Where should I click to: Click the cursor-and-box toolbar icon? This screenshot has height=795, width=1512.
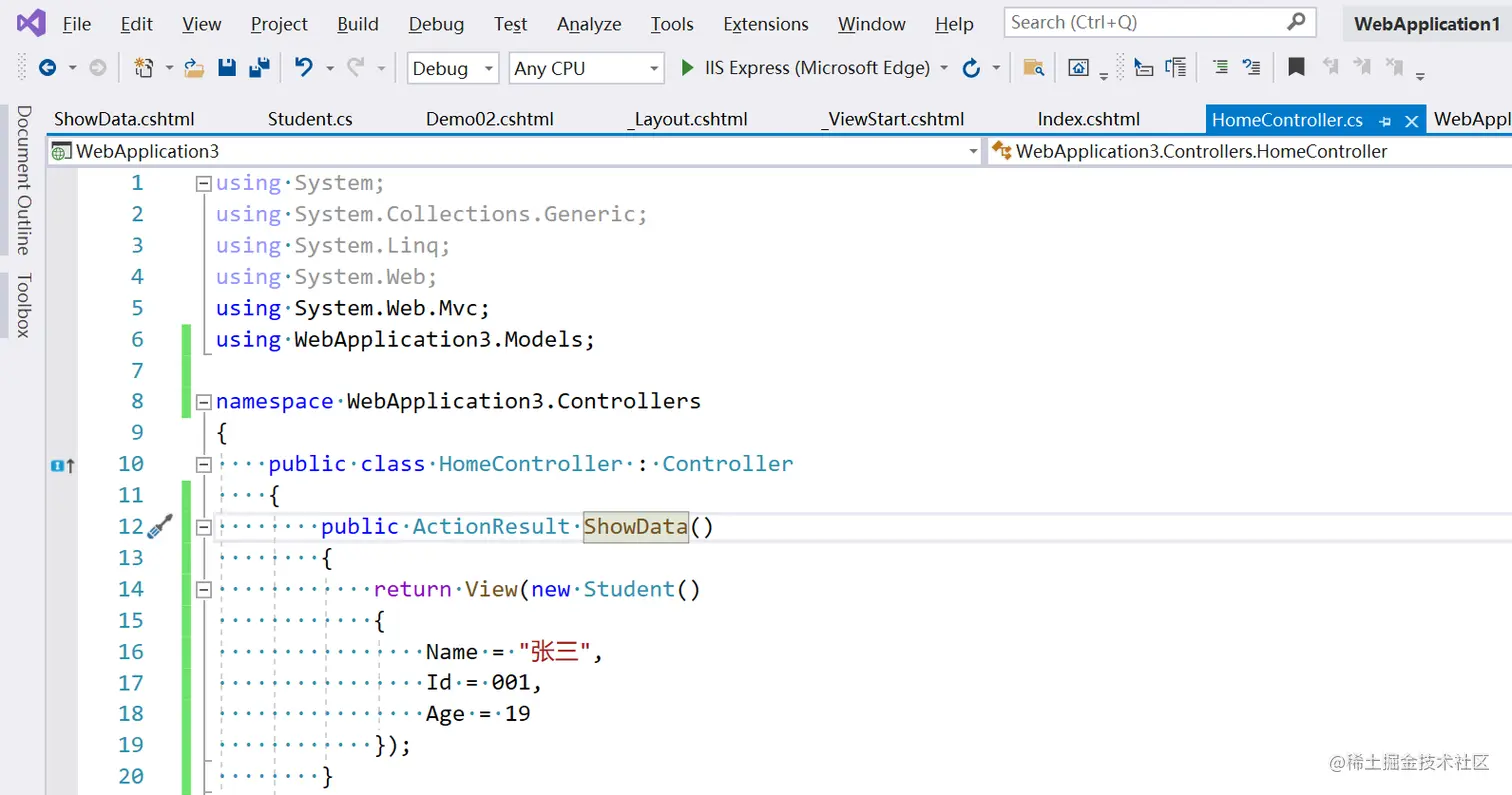coord(1143,68)
